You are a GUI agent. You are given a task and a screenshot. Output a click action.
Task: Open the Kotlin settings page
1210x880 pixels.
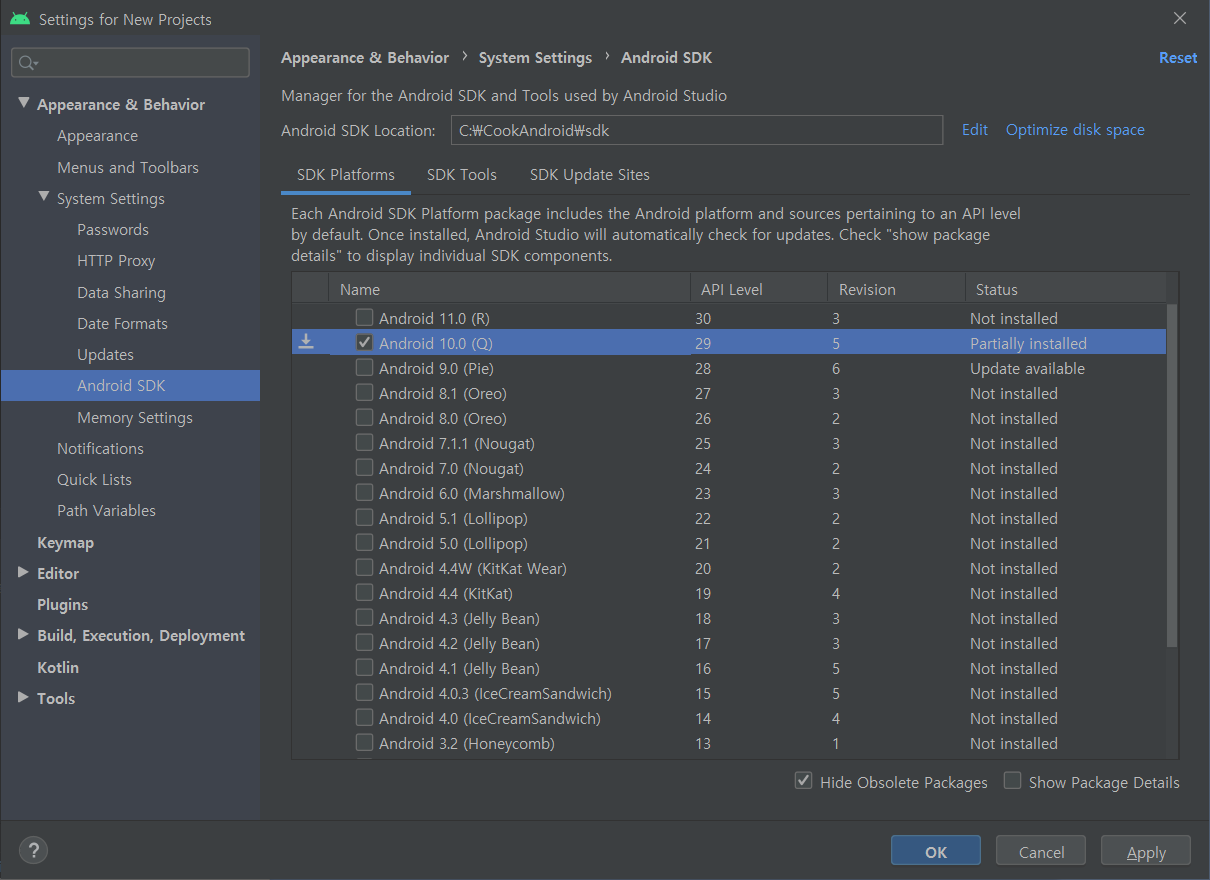click(58, 667)
